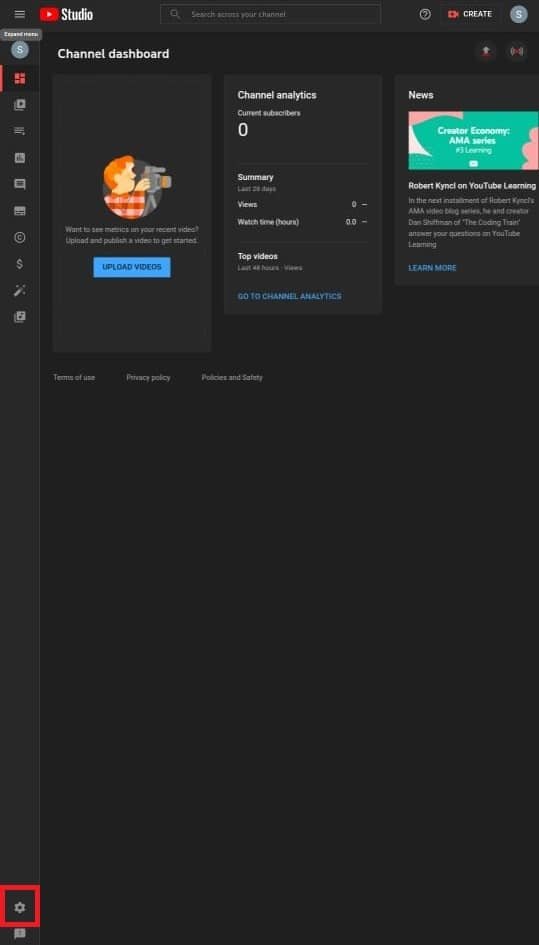This screenshot has height=945, width=539.
Task: Open the Content videos sidebar icon
Action: pyautogui.click(x=20, y=105)
